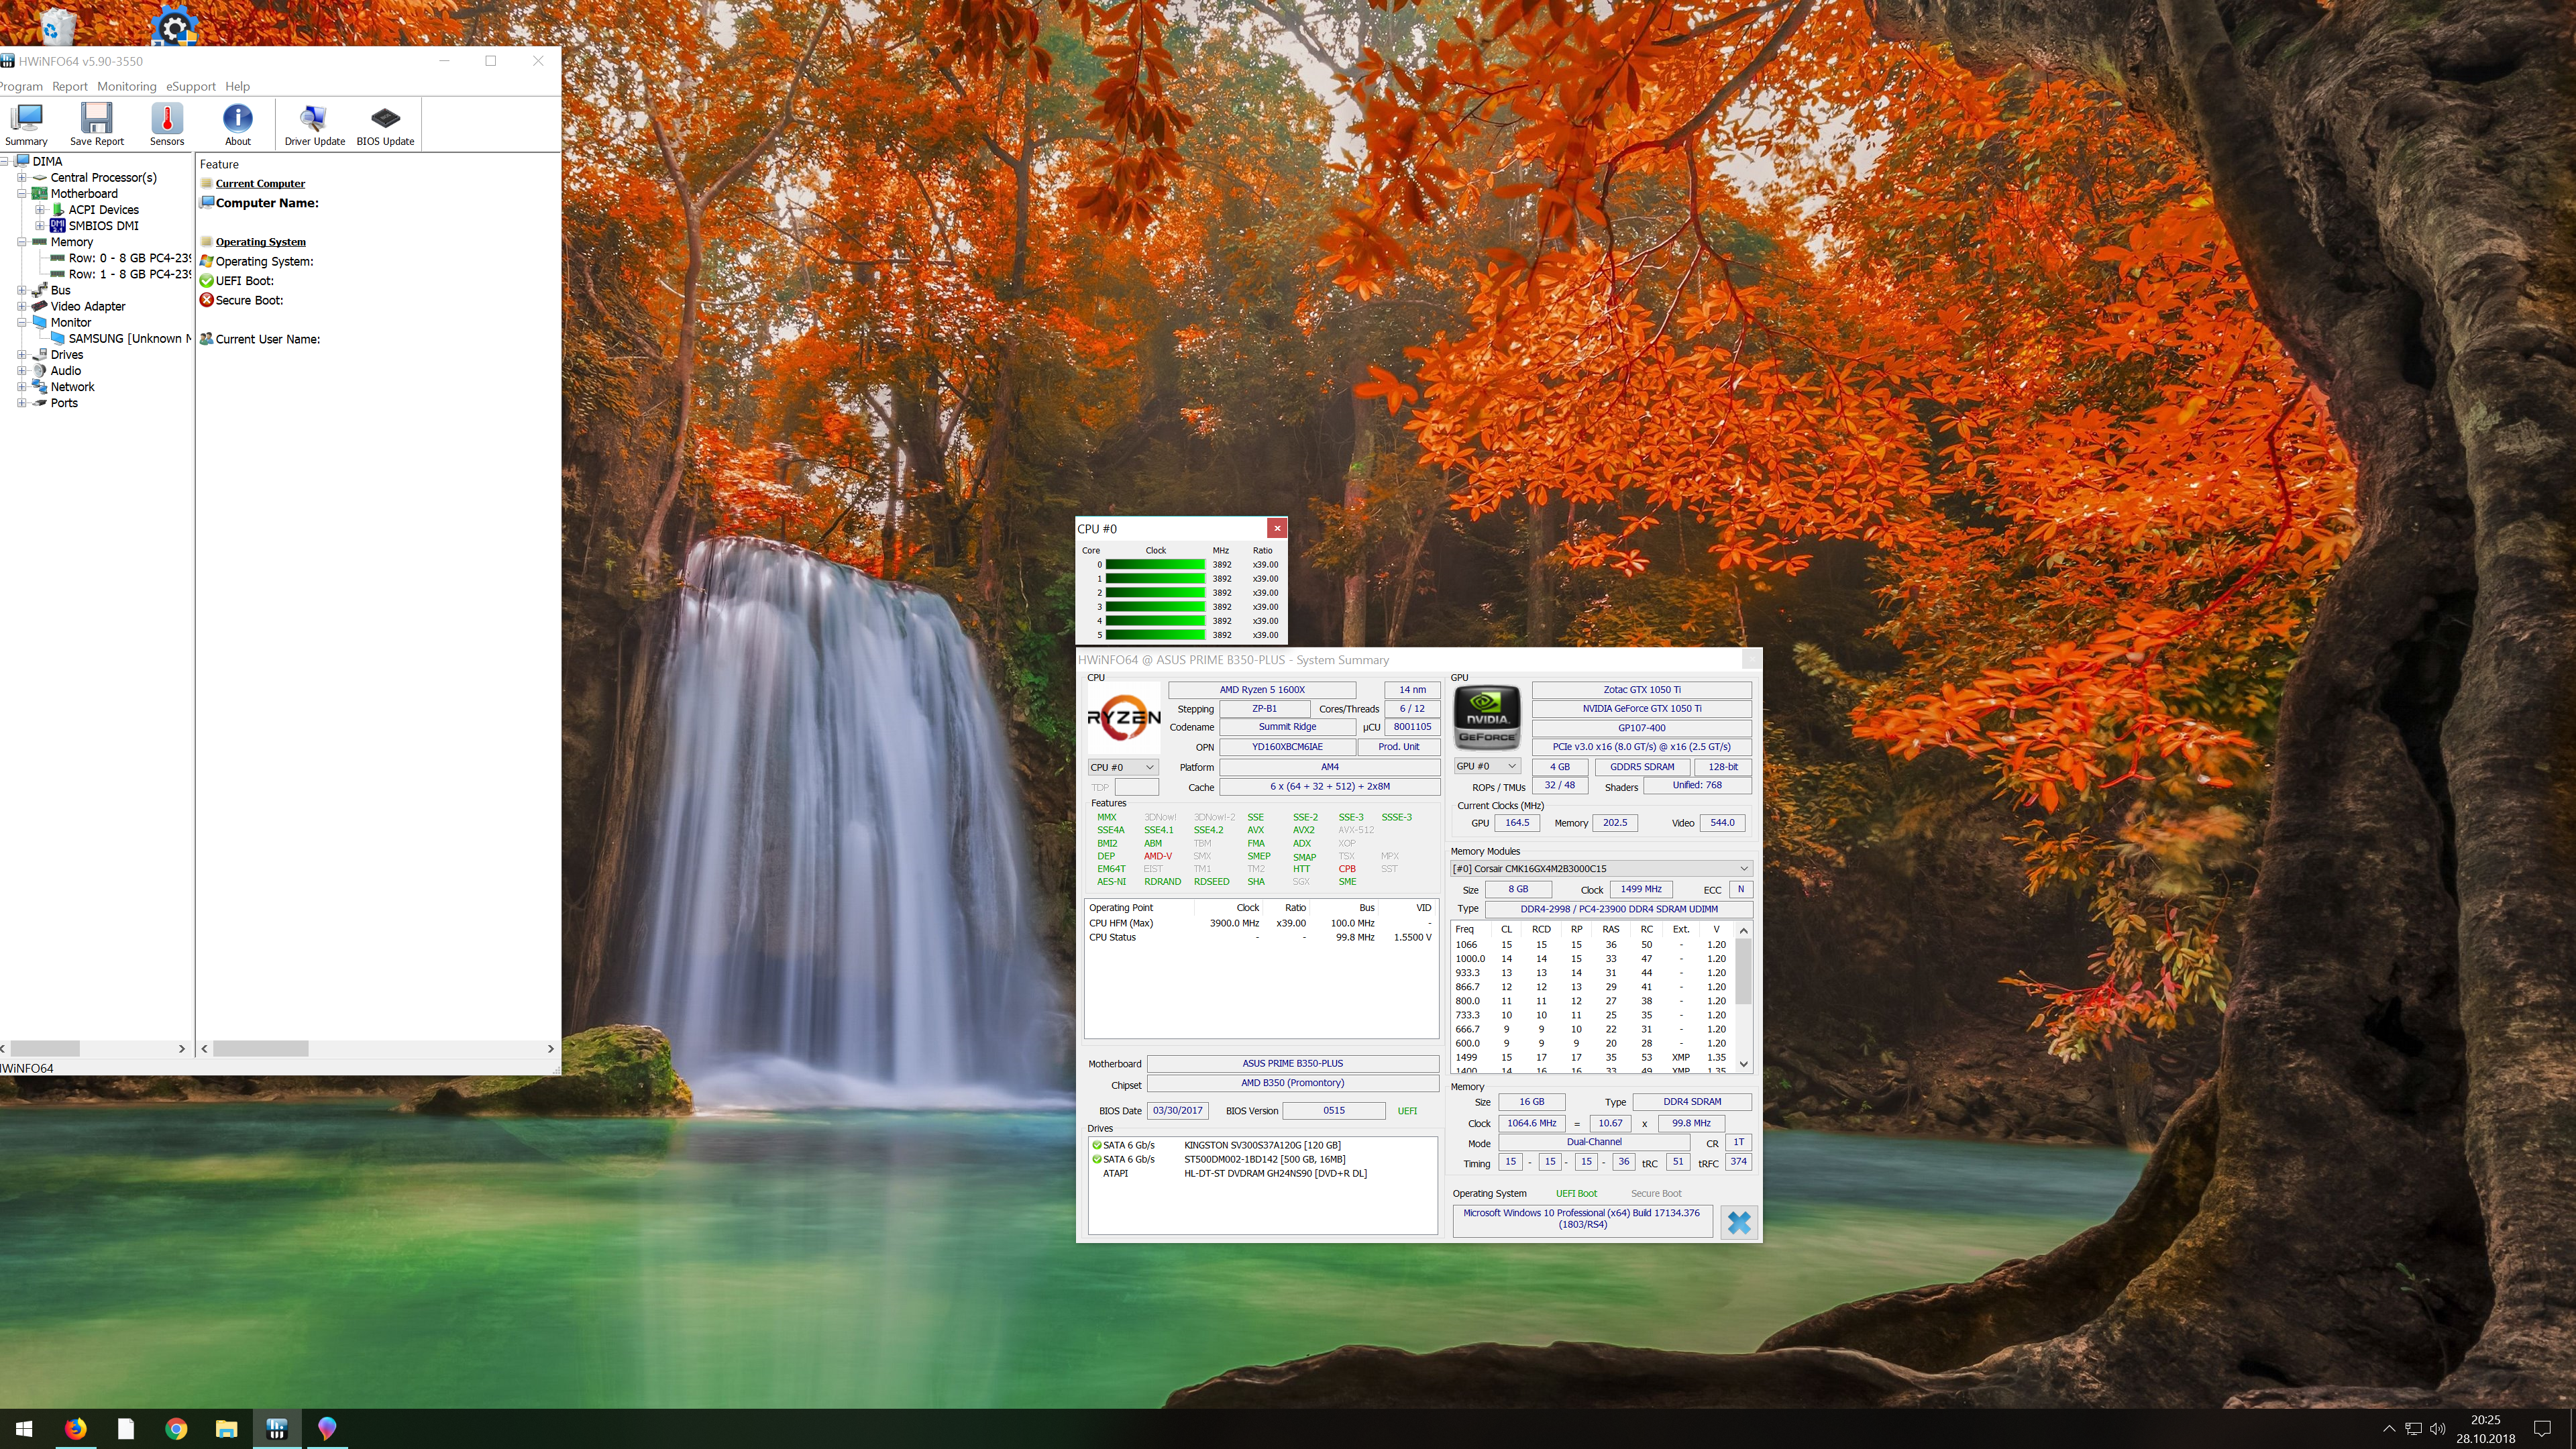Select the Video Adapter tree item

(x=88, y=307)
